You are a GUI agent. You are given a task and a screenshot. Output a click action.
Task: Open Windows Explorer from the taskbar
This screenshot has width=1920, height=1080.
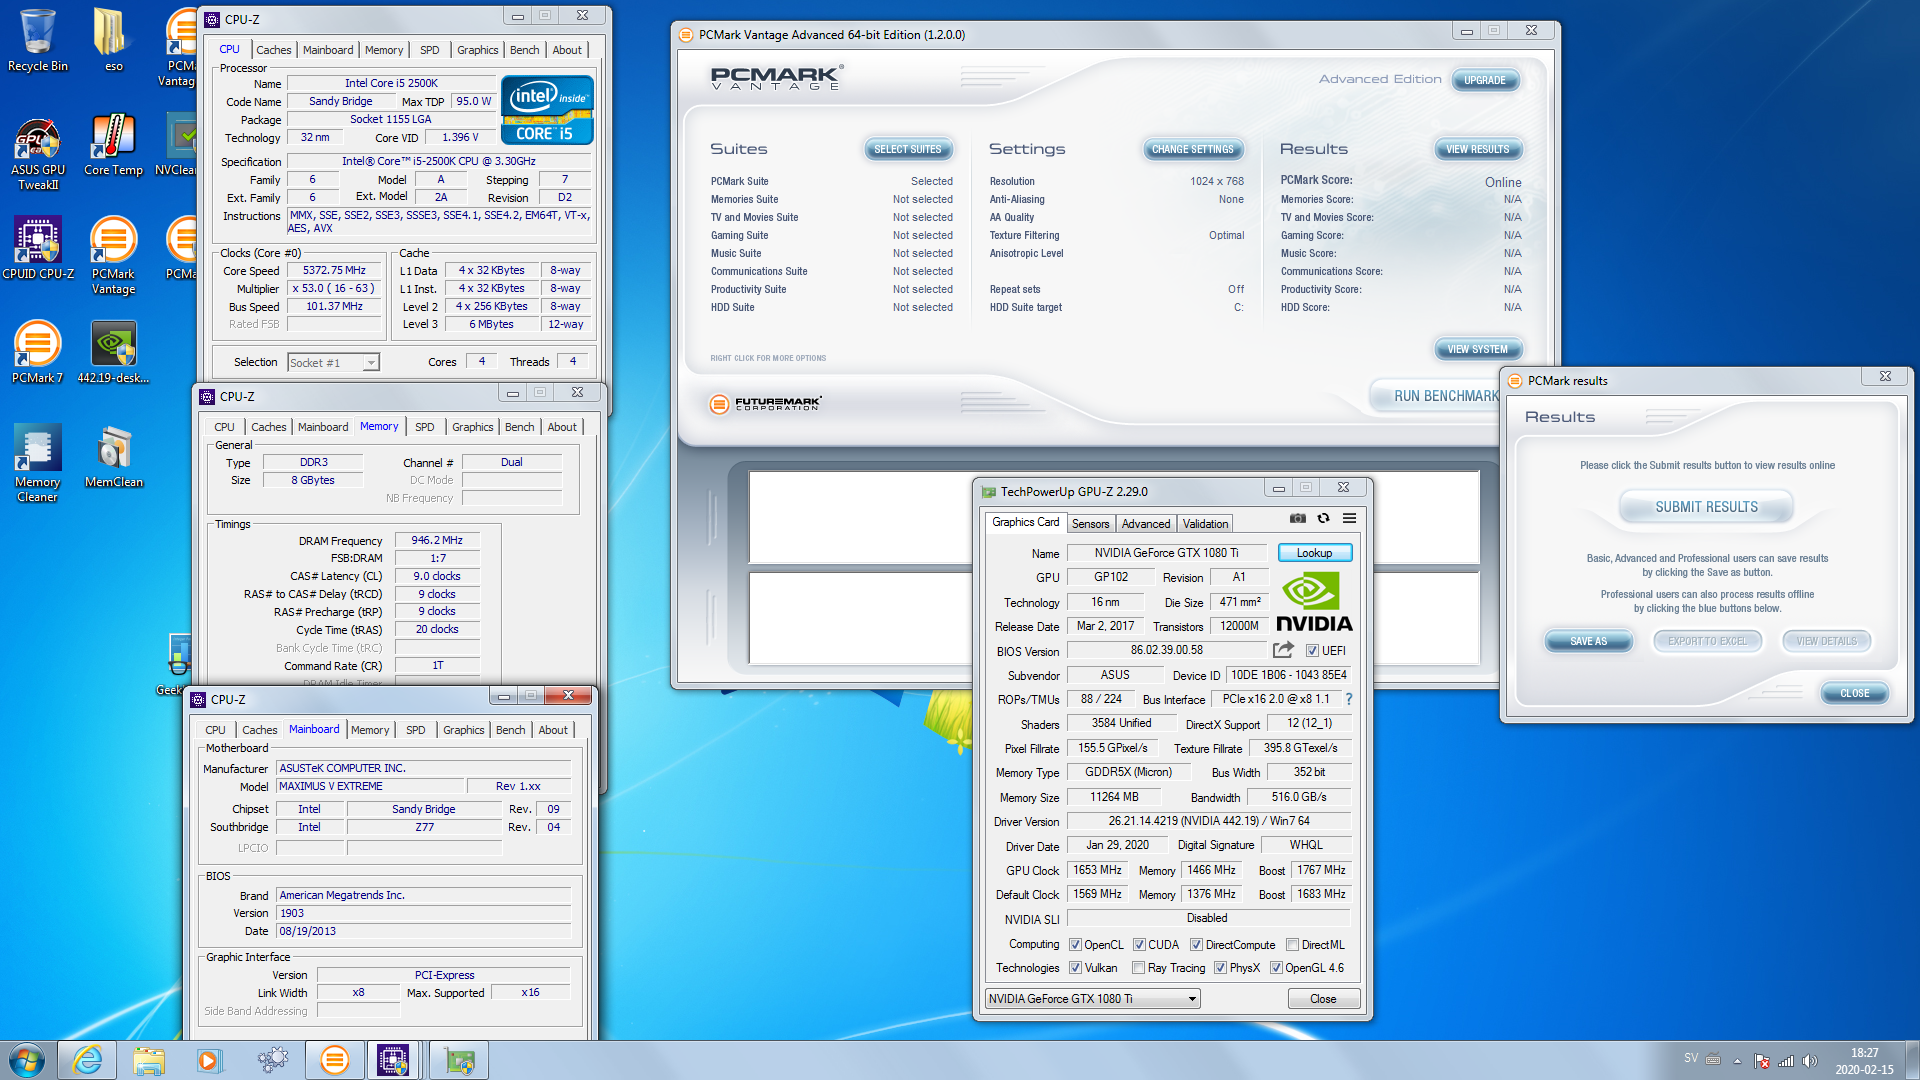[149, 1060]
